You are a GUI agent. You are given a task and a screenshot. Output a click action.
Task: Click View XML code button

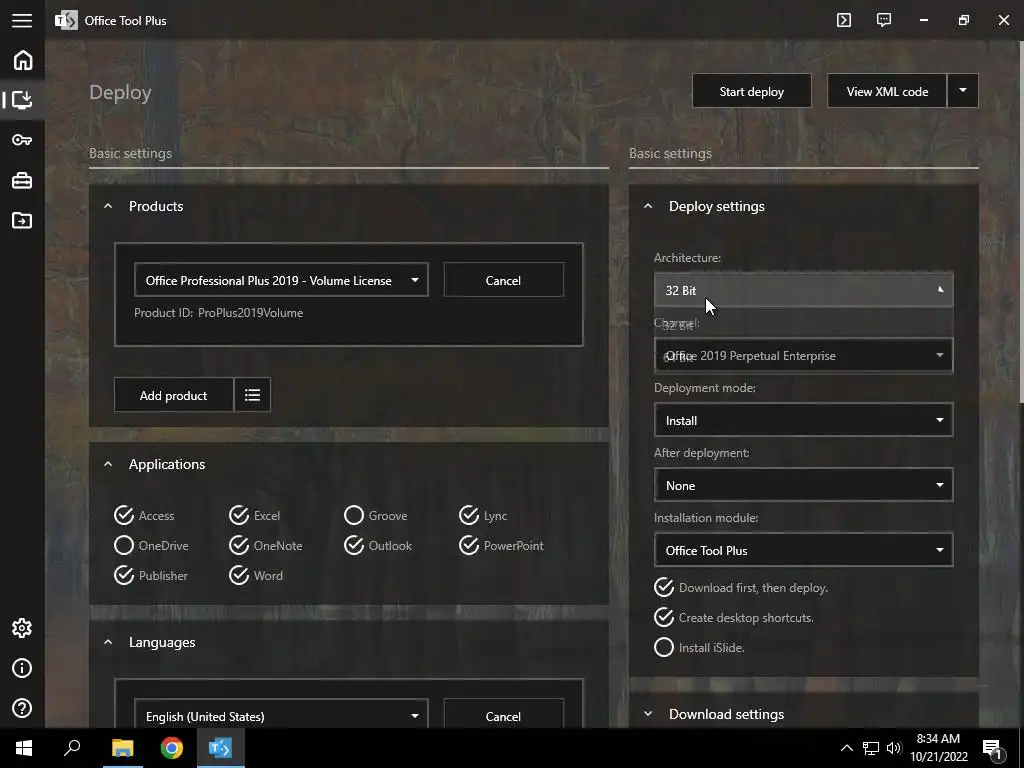point(887,91)
